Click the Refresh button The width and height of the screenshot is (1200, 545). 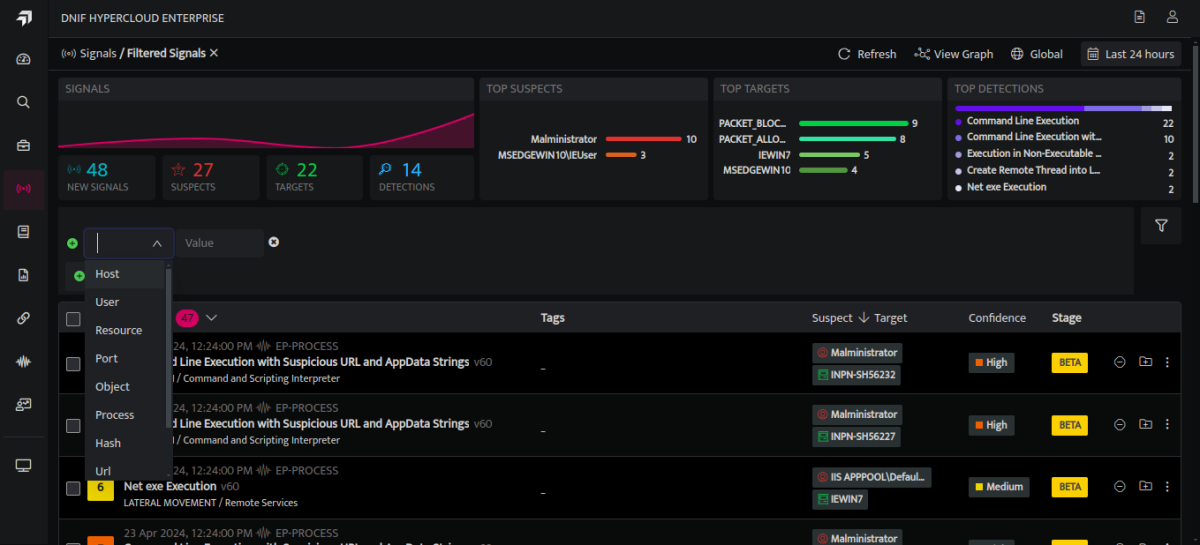(867, 54)
